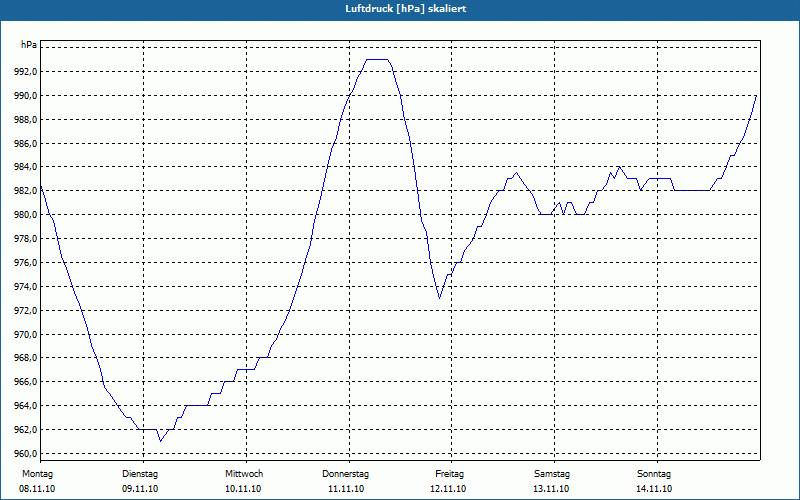Click the 984,0 axis value
800x500 pixels.
click(x=25, y=167)
